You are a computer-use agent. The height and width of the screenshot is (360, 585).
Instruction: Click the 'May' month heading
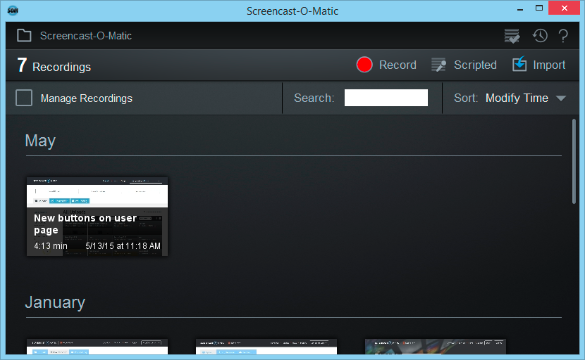tap(40, 141)
